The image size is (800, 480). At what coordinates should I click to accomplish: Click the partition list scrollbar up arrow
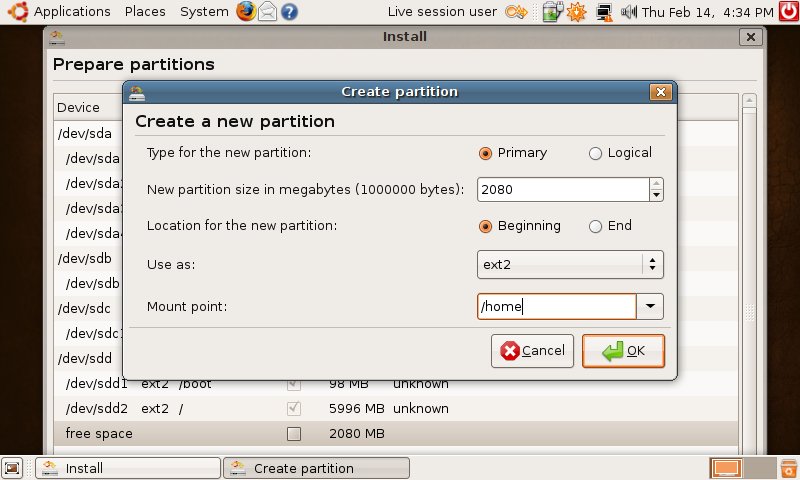(749, 100)
